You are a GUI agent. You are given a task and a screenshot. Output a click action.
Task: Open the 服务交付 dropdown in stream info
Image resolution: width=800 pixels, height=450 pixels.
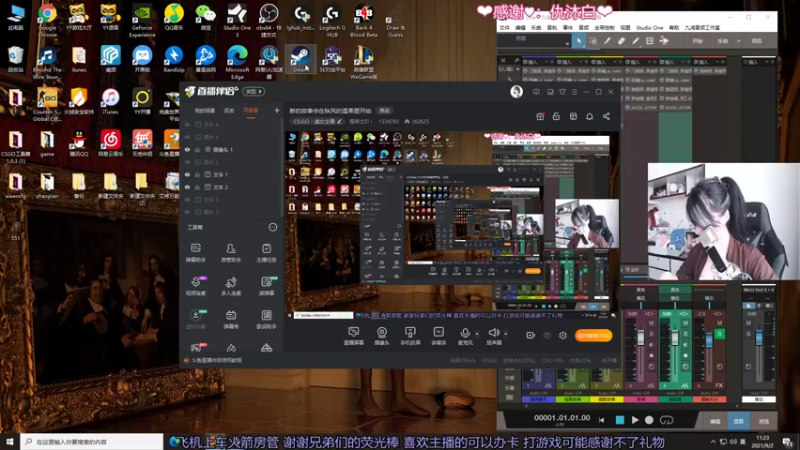[361, 121]
